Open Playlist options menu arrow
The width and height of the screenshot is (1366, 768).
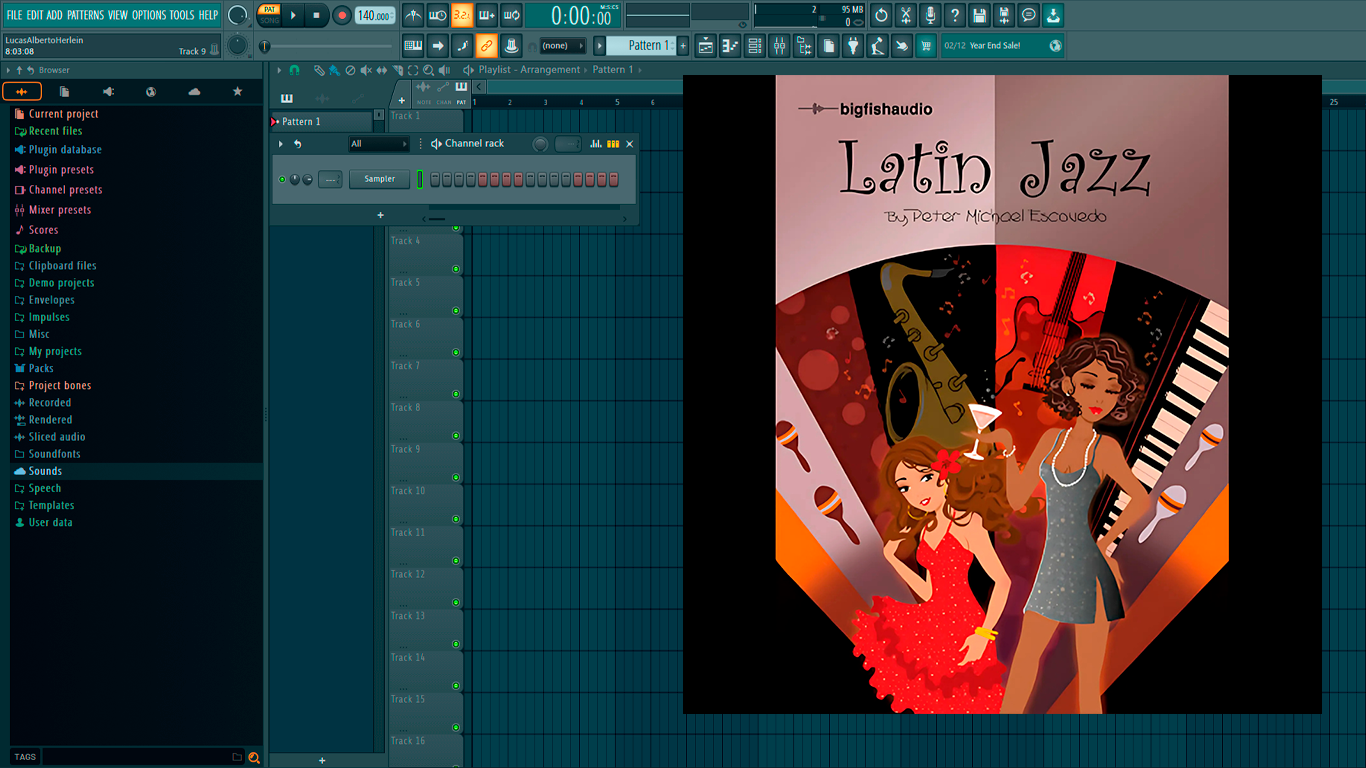[280, 70]
